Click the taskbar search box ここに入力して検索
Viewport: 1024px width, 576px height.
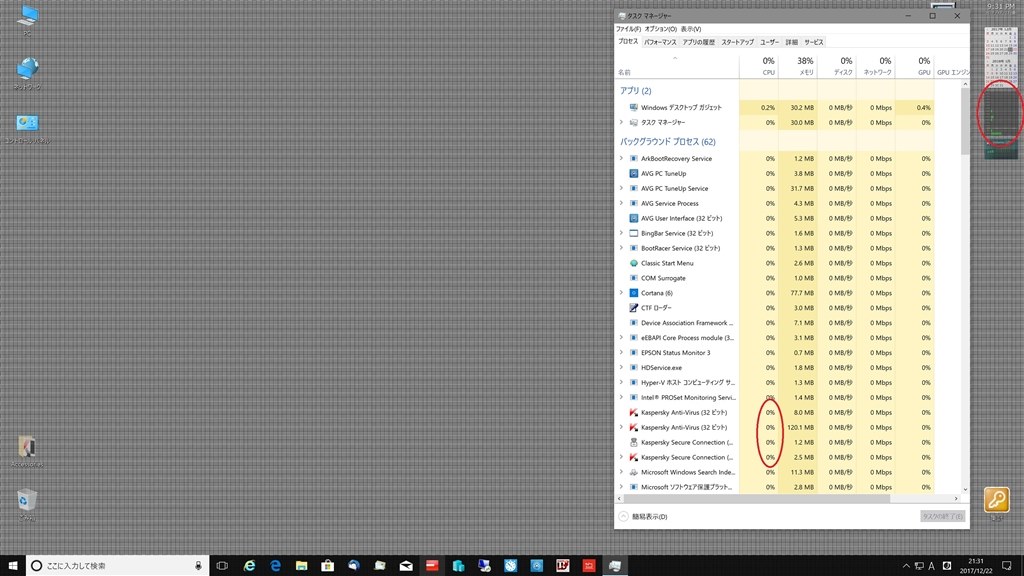pos(118,566)
